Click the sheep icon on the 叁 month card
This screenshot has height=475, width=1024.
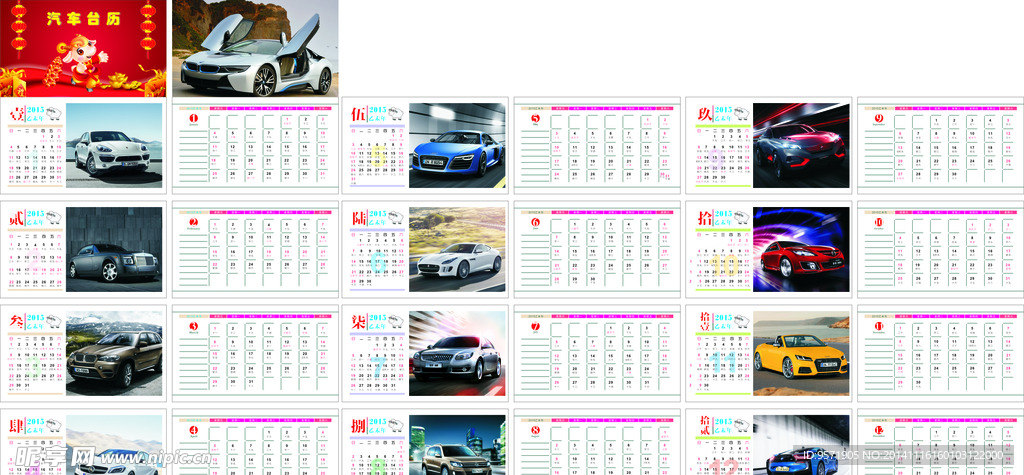point(54,321)
